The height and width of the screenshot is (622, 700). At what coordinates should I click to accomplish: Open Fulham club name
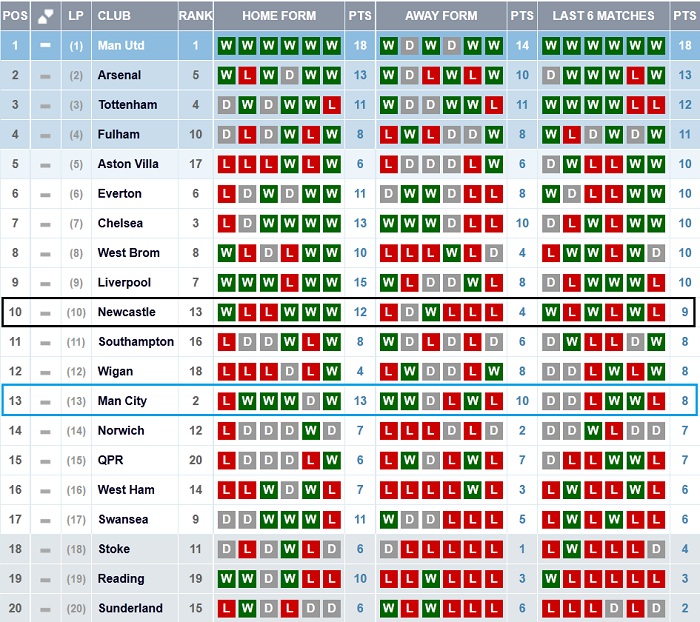[119, 134]
